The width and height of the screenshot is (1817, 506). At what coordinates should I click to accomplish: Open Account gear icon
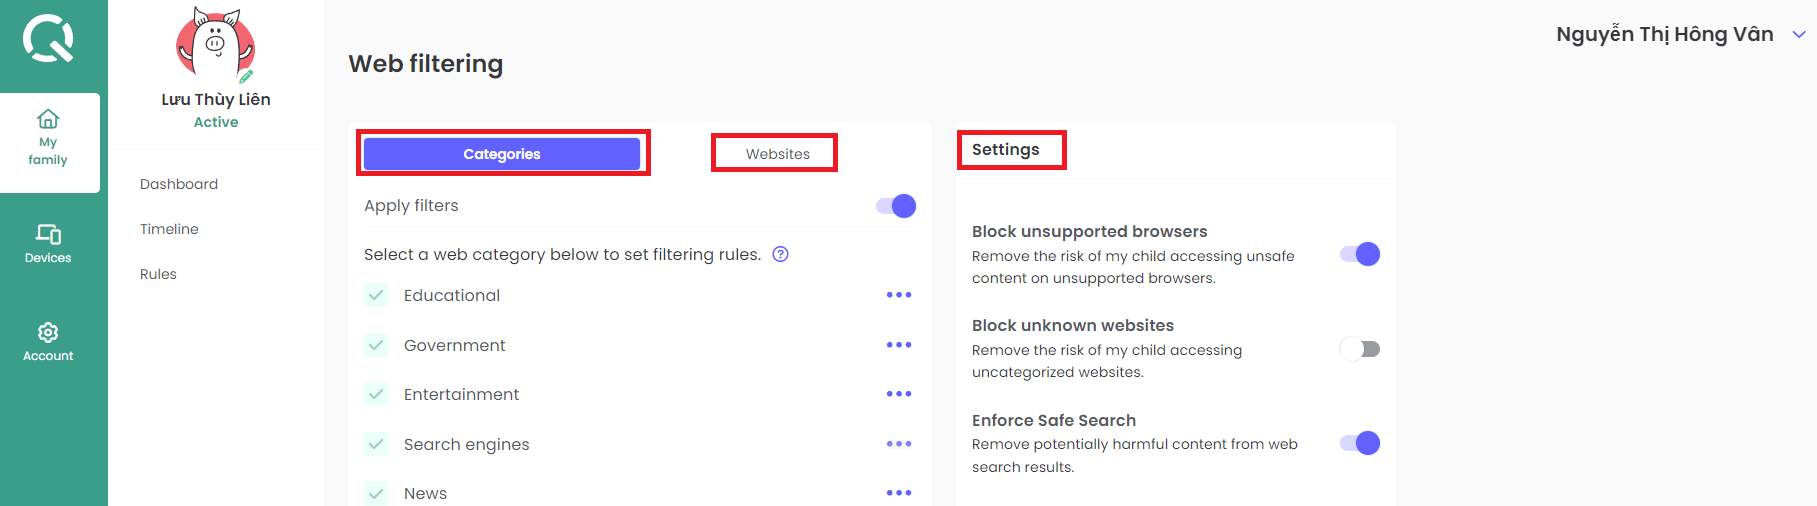click(48, 332)
